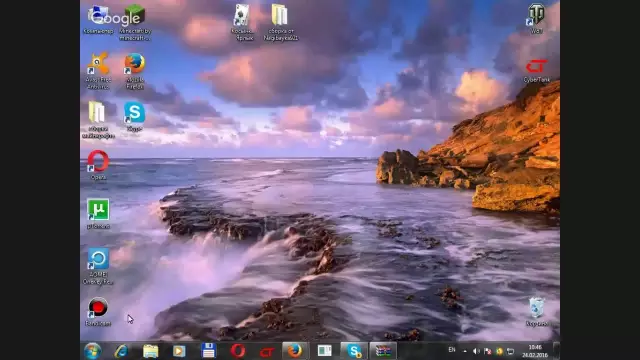Open the clock showing 10:46

click(x=535, y=351)
